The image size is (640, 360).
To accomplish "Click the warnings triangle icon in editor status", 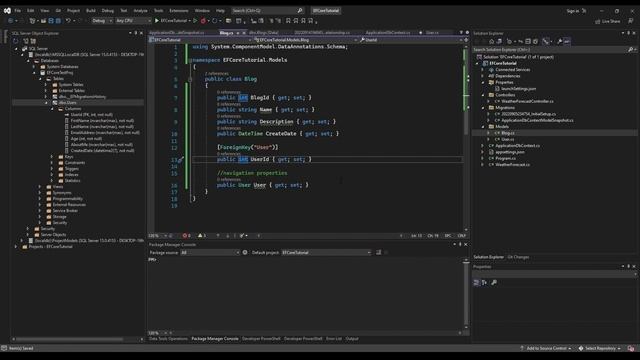I will pyautogui.click(x=202, y=236).
